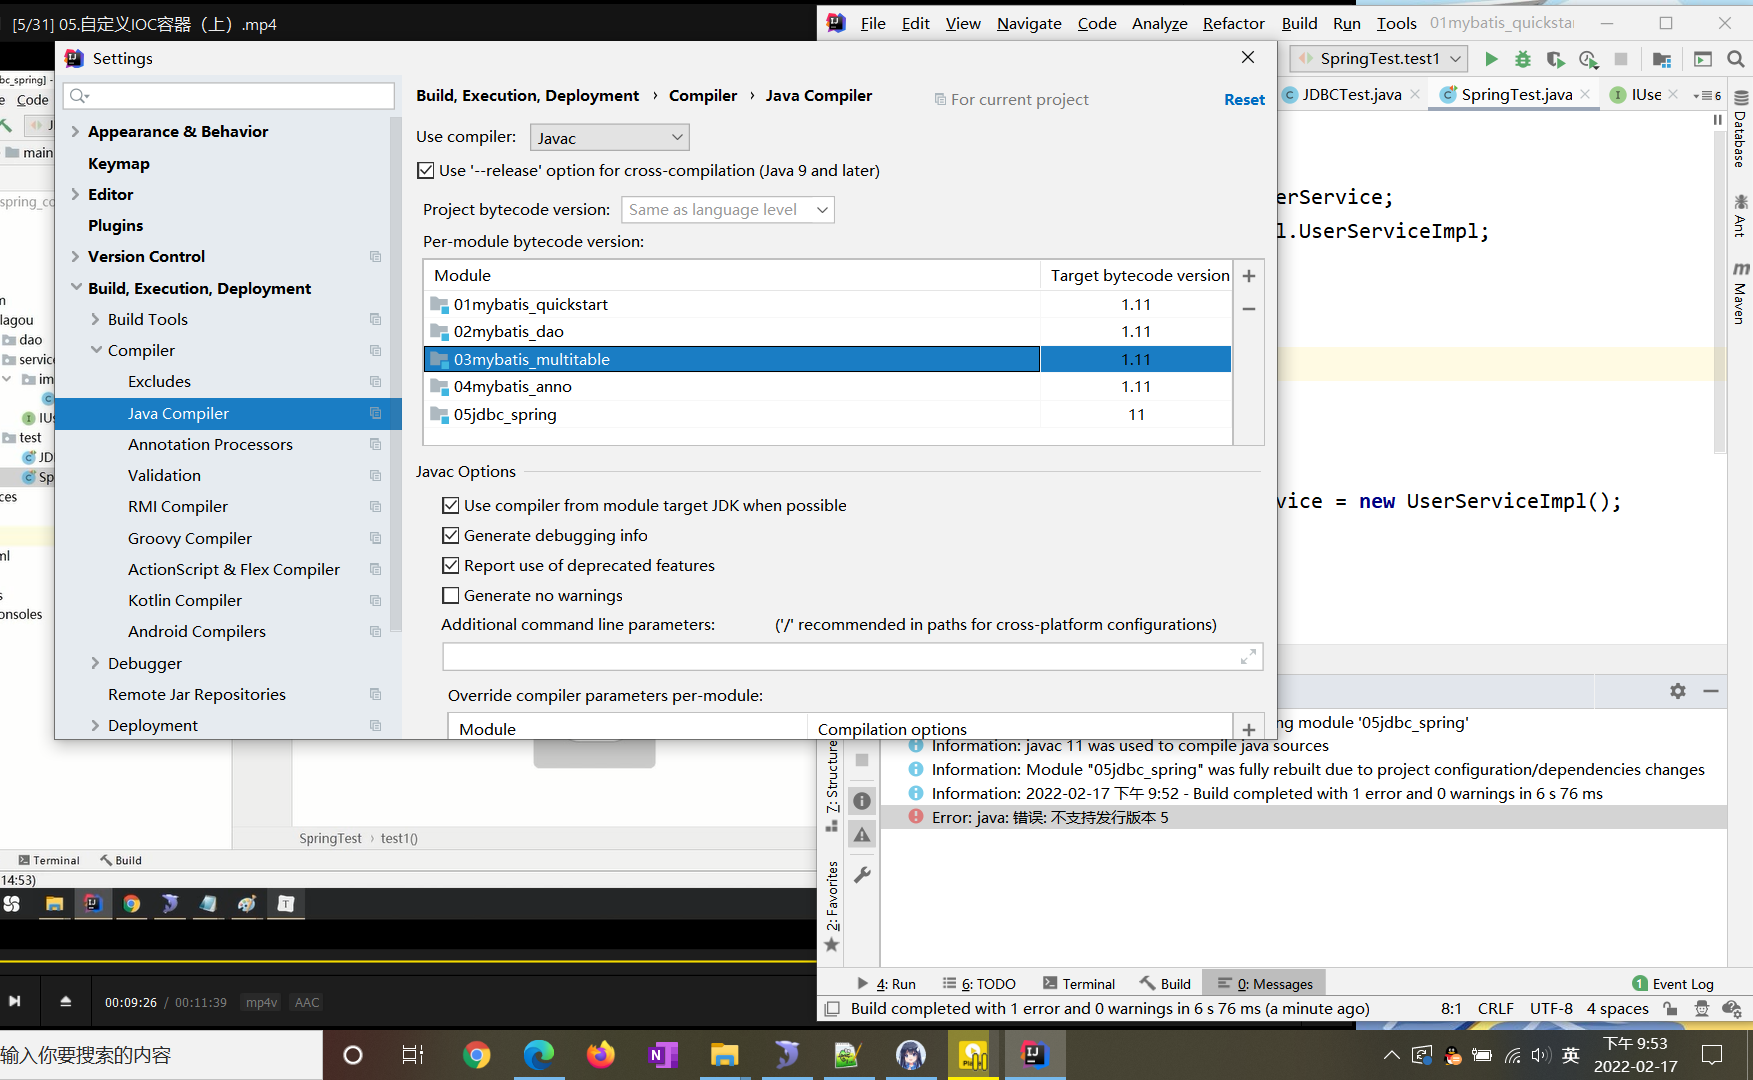Click Chrome icon in Windows taskbar
Image resolution: width=1753 pixels, height=1080 pixels.
(477, 1055)
